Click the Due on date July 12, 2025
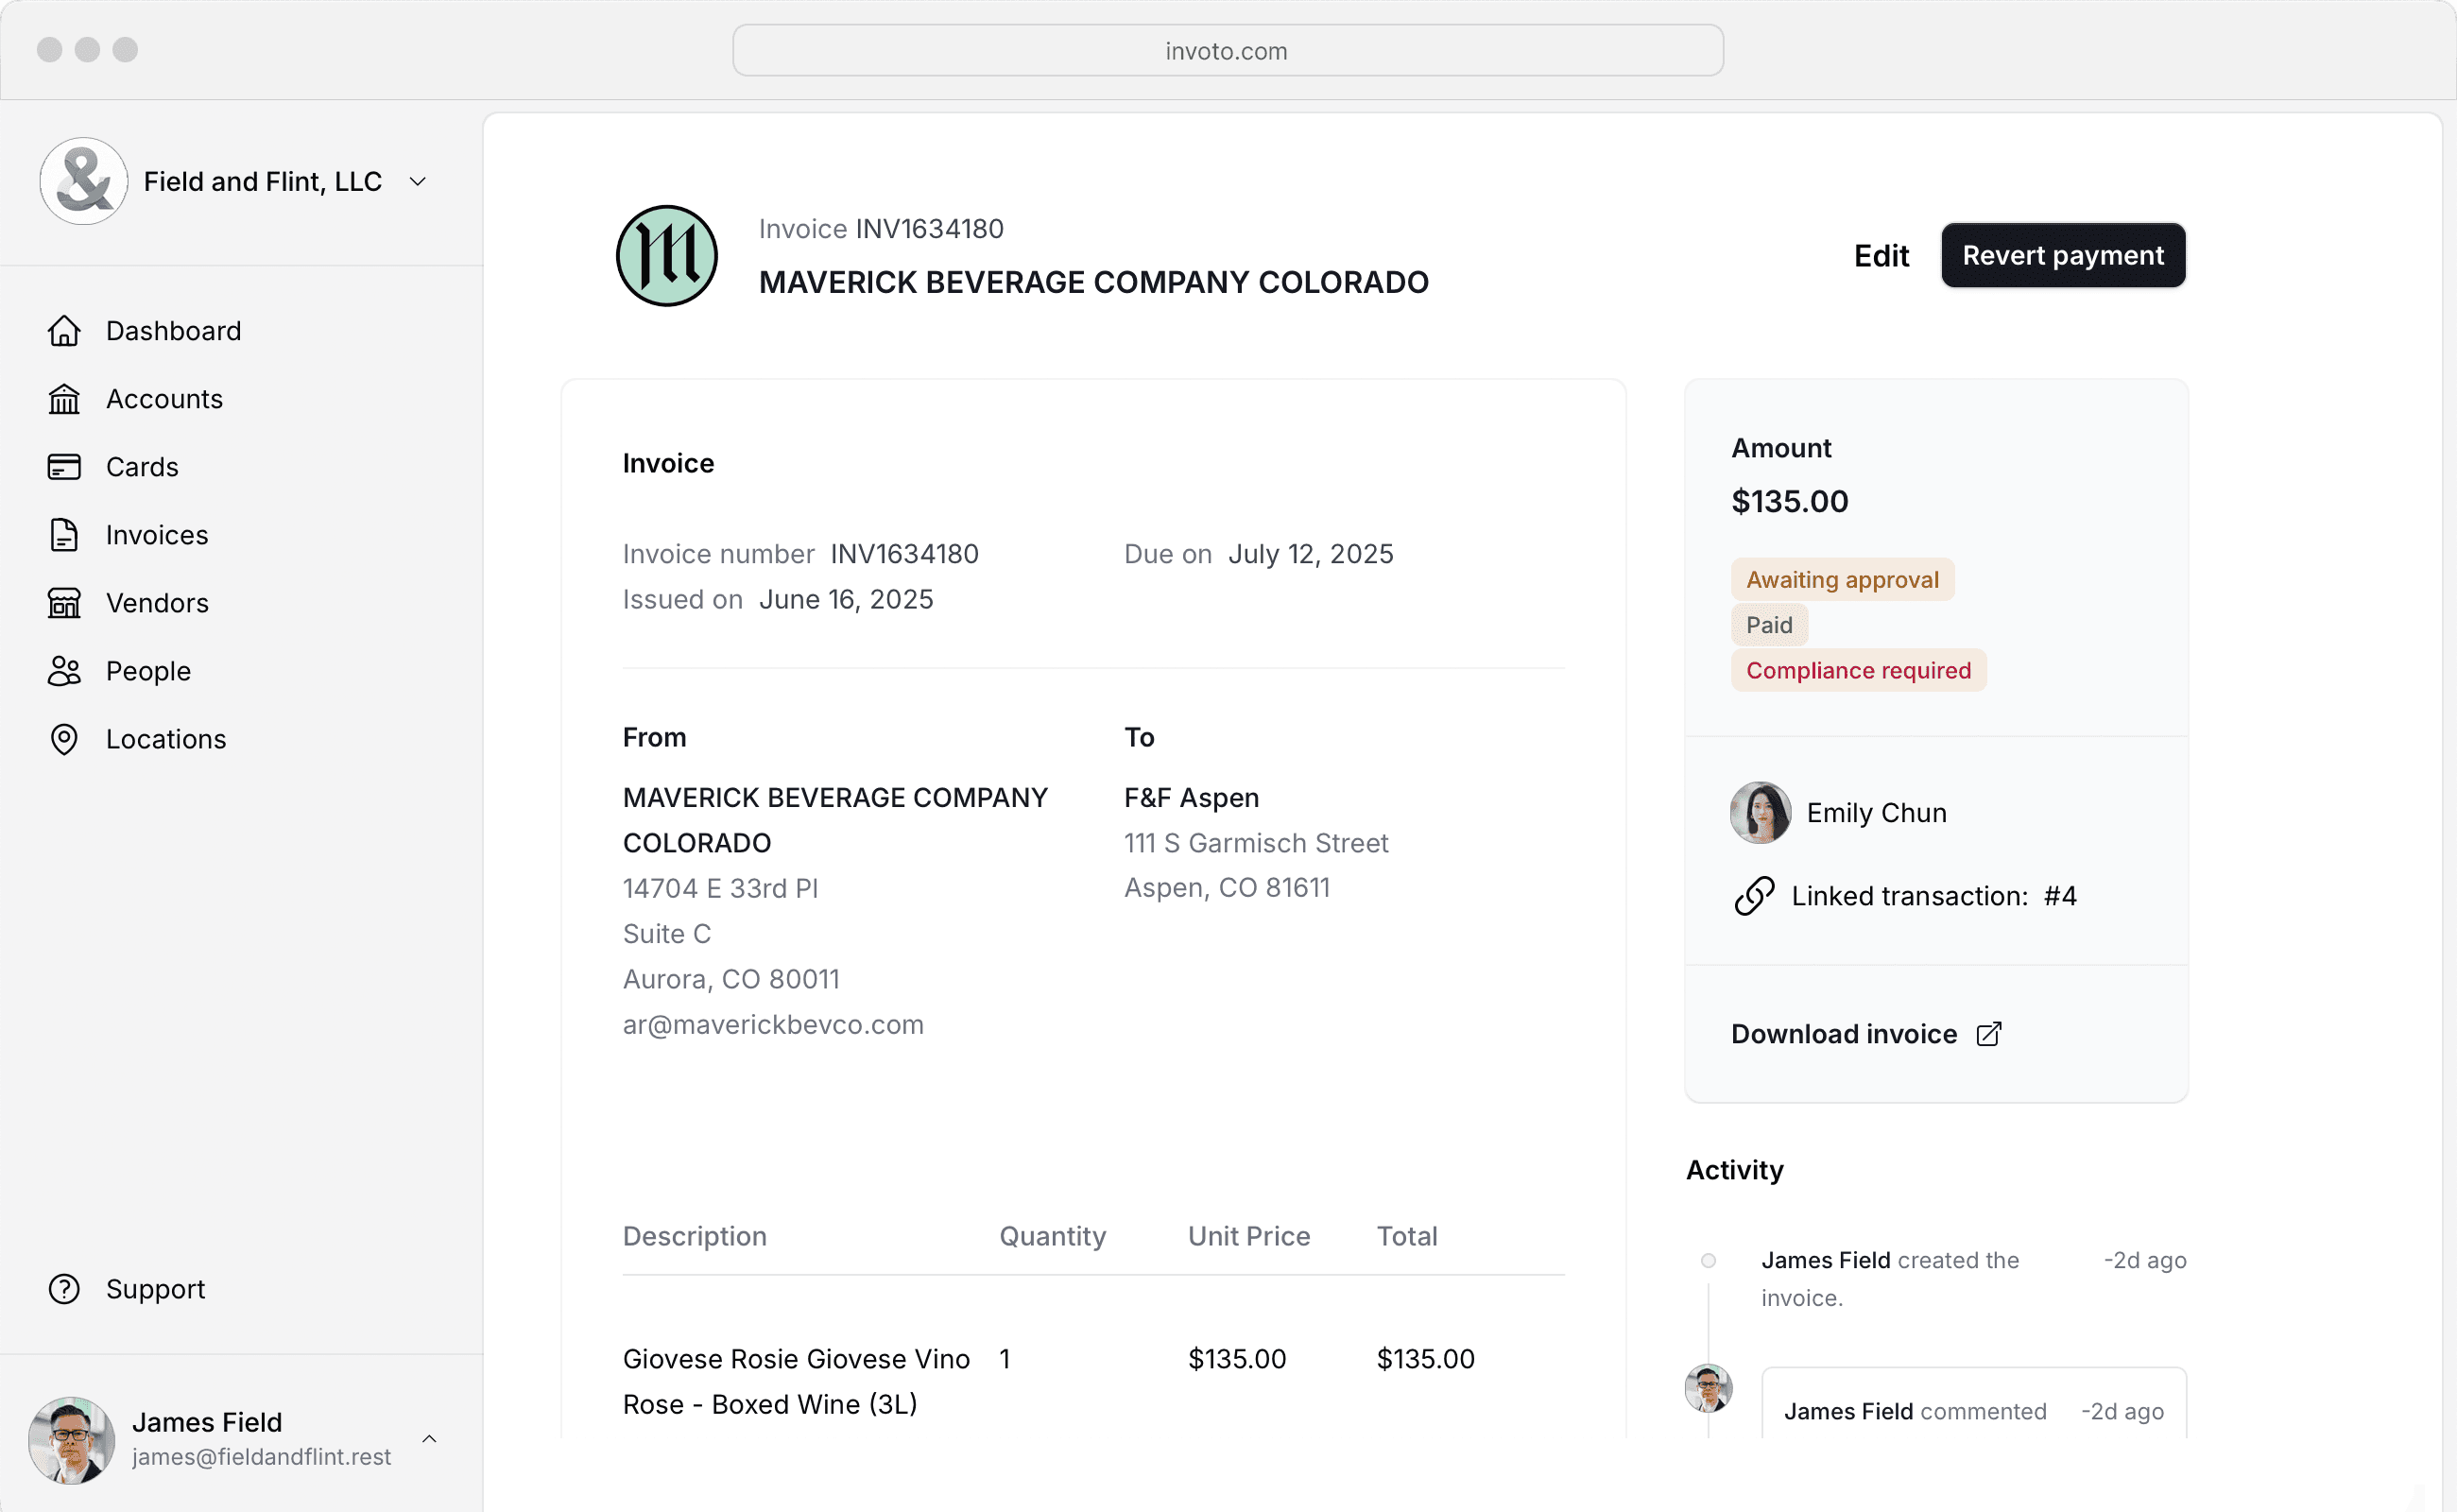 (x=1310, y=554)
